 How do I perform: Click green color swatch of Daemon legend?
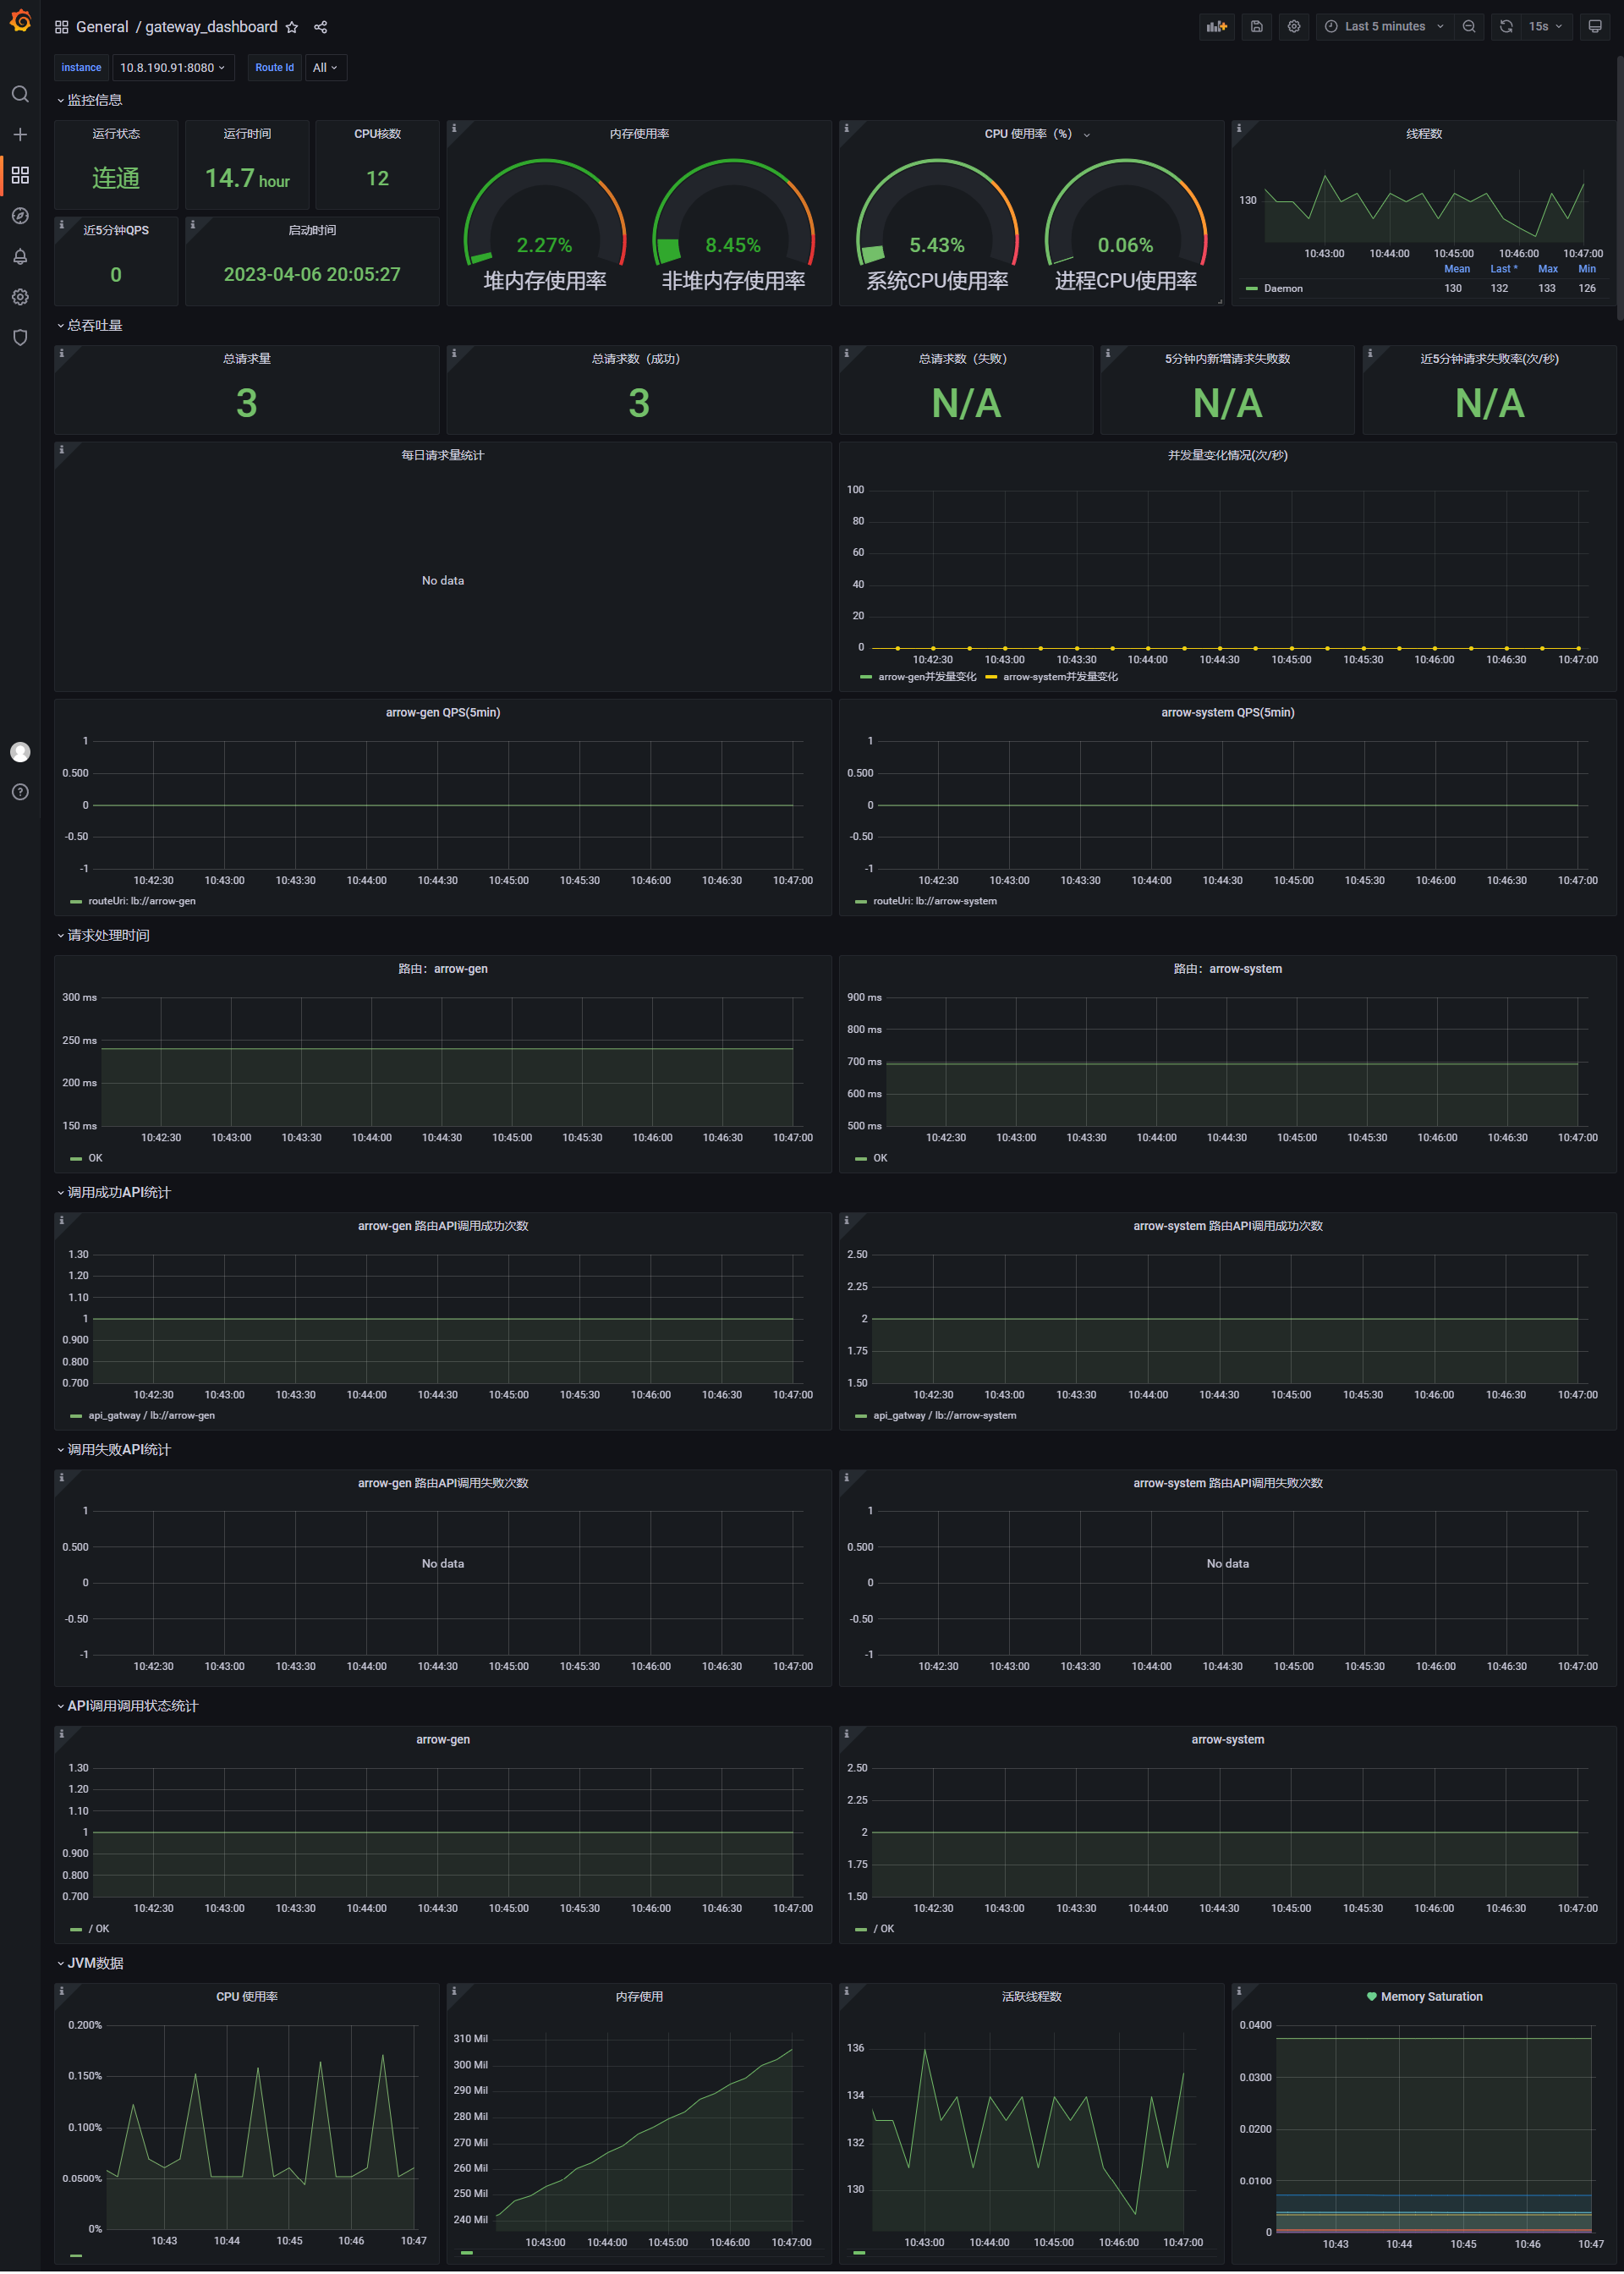[1251, 289]
